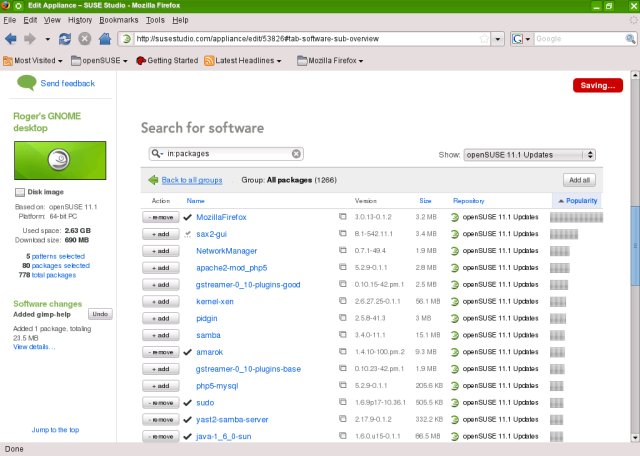Screen dimensions: 640x456
Task: Add the pidgin package
Action: click(x=160, y=318)
